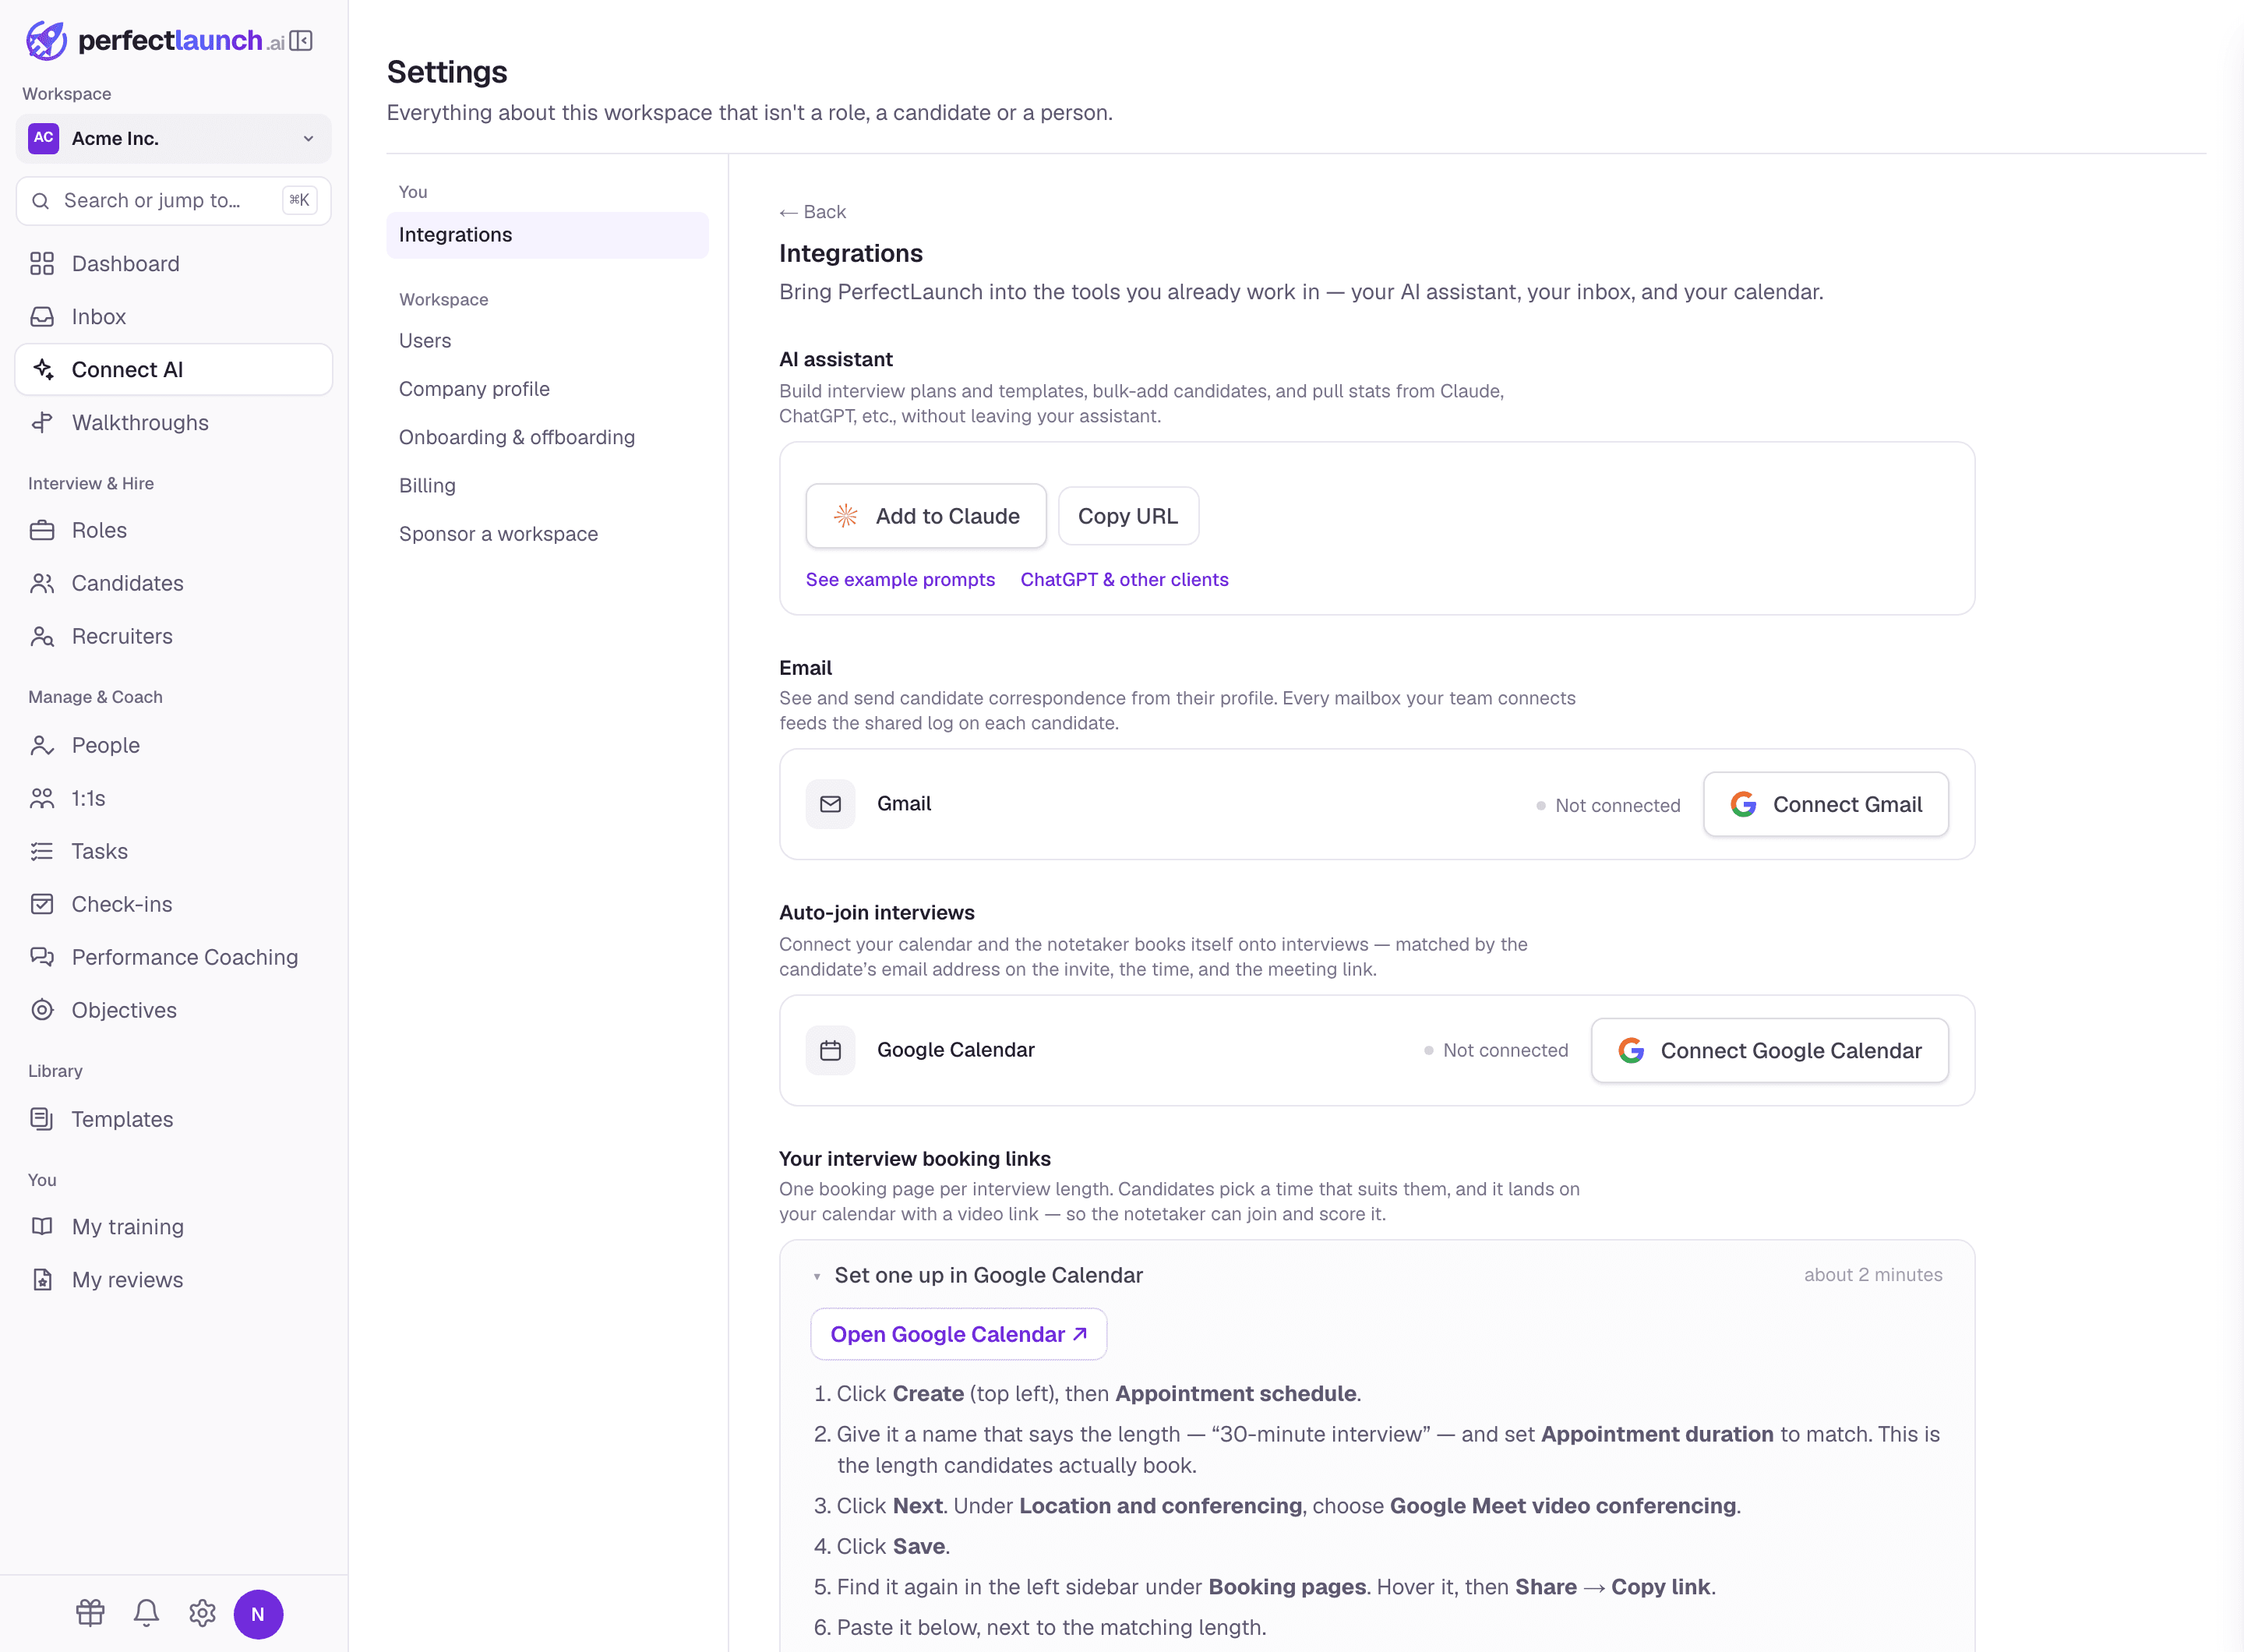Screen dimensions: 2244x1652
Task: Open the settings gear icon
Action: 202,1613
